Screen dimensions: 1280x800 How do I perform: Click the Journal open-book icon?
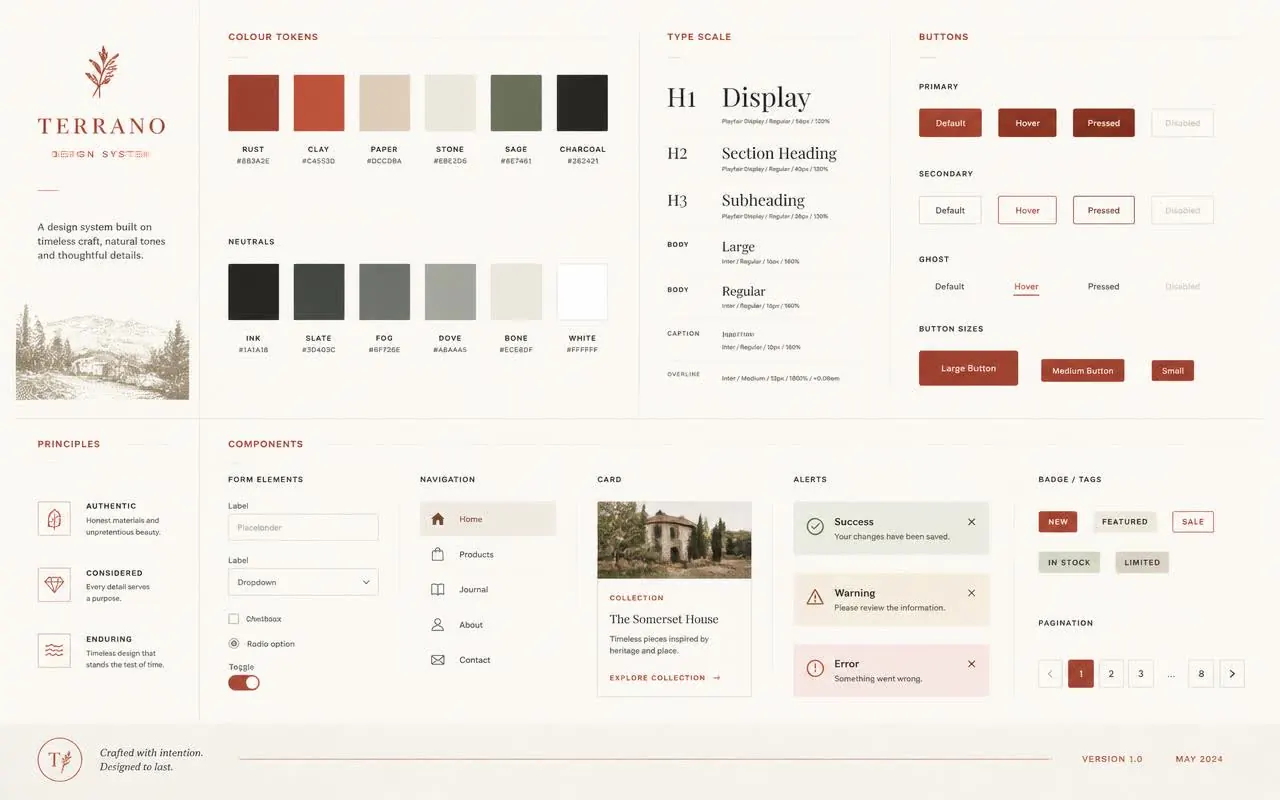[437, 590]
